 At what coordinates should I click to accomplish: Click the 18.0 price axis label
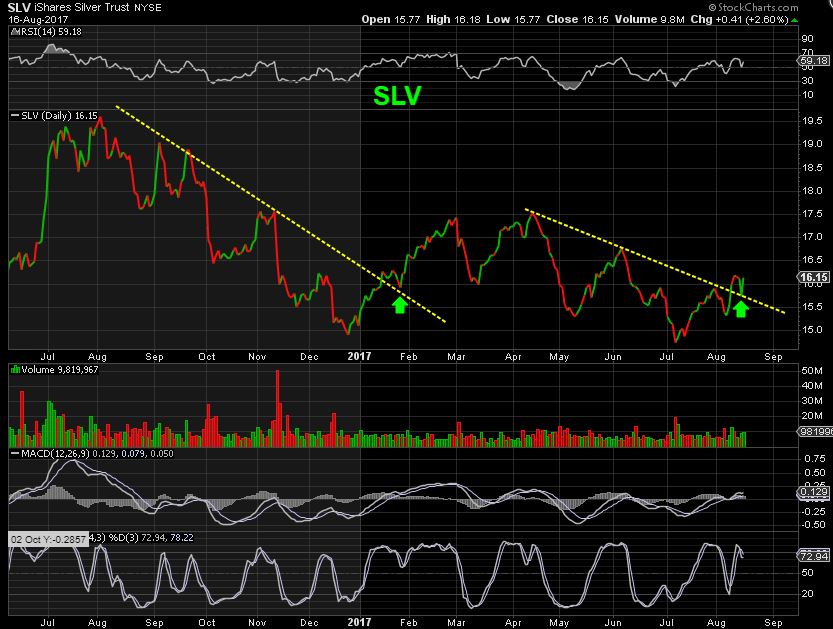[x=812, y=190]
